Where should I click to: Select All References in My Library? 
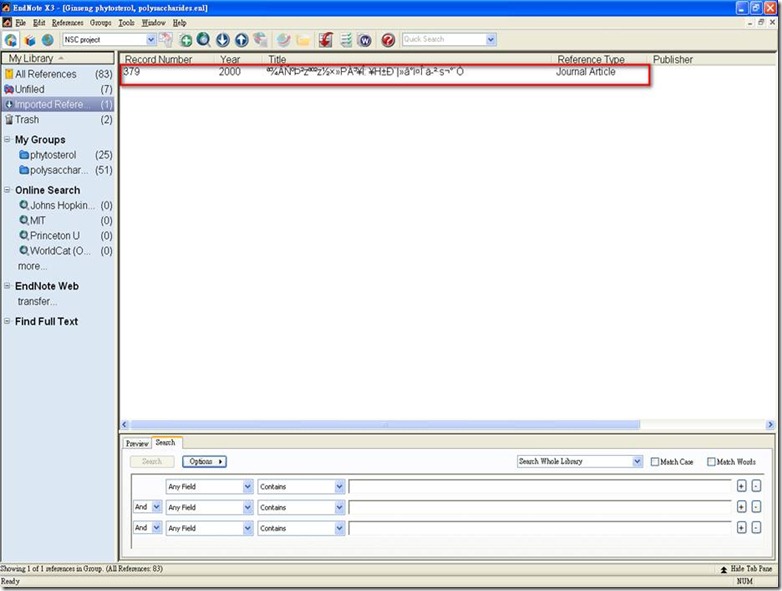pos(58,74)
